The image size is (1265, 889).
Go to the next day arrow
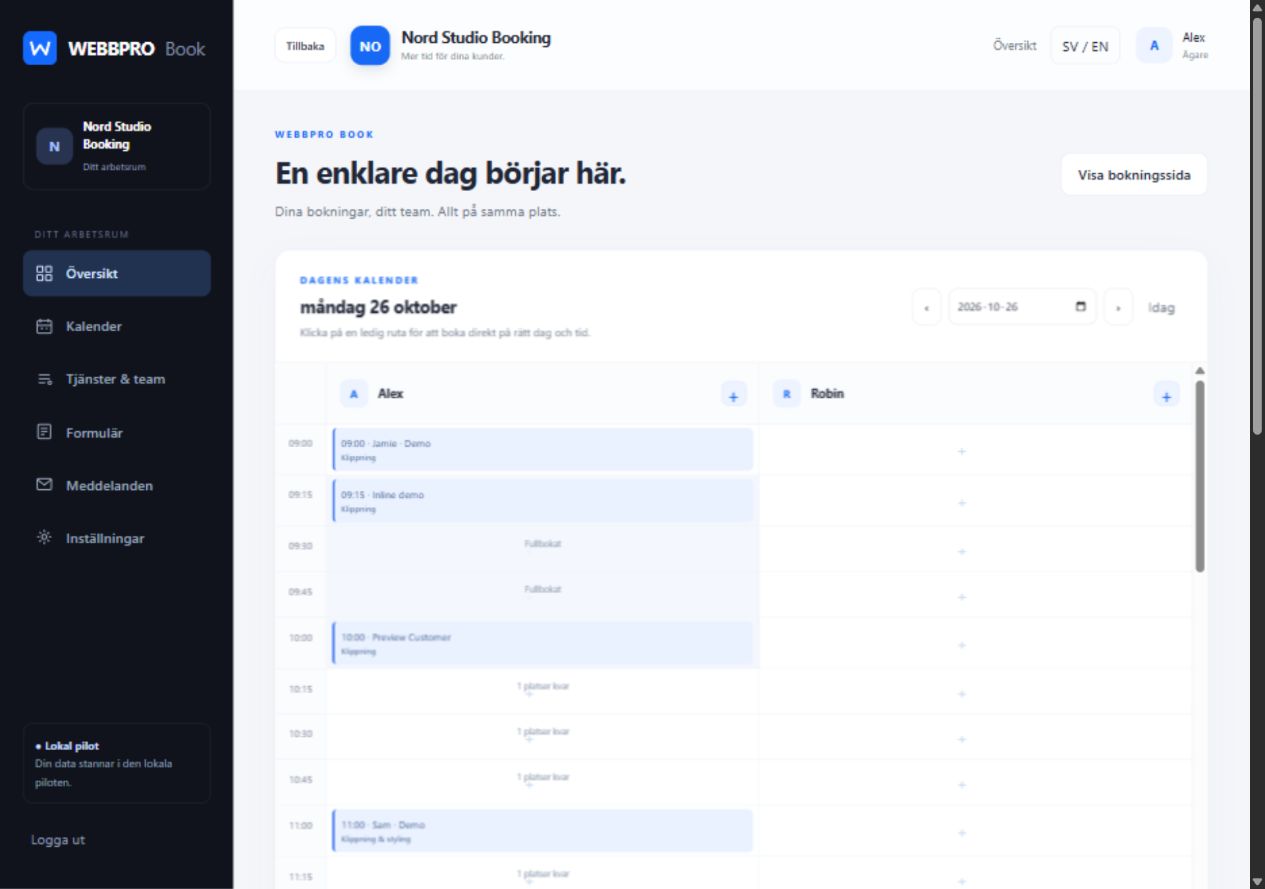(x=1118, y=307)
